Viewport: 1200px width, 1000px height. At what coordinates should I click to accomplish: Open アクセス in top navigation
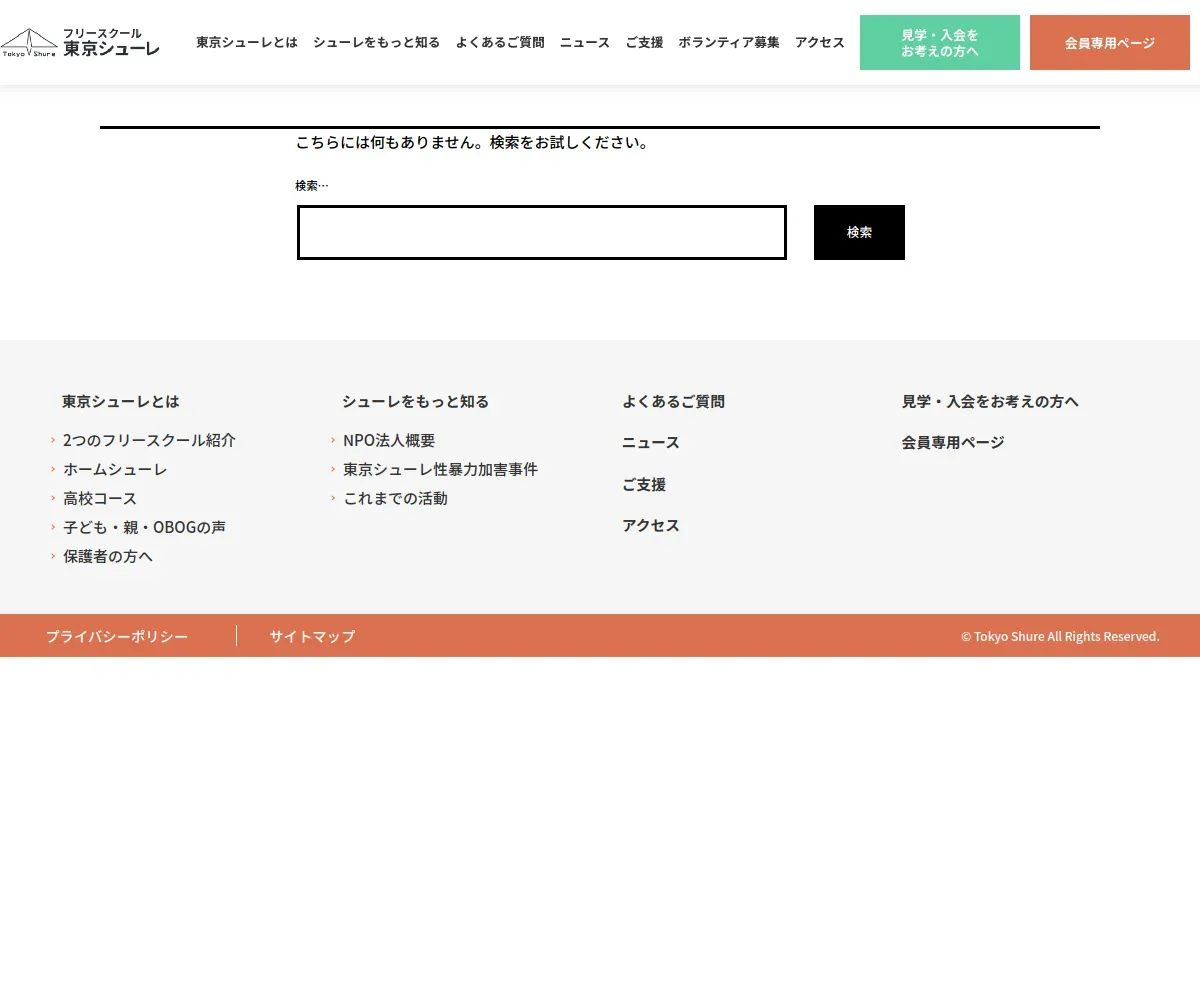(x=820, y=42)
